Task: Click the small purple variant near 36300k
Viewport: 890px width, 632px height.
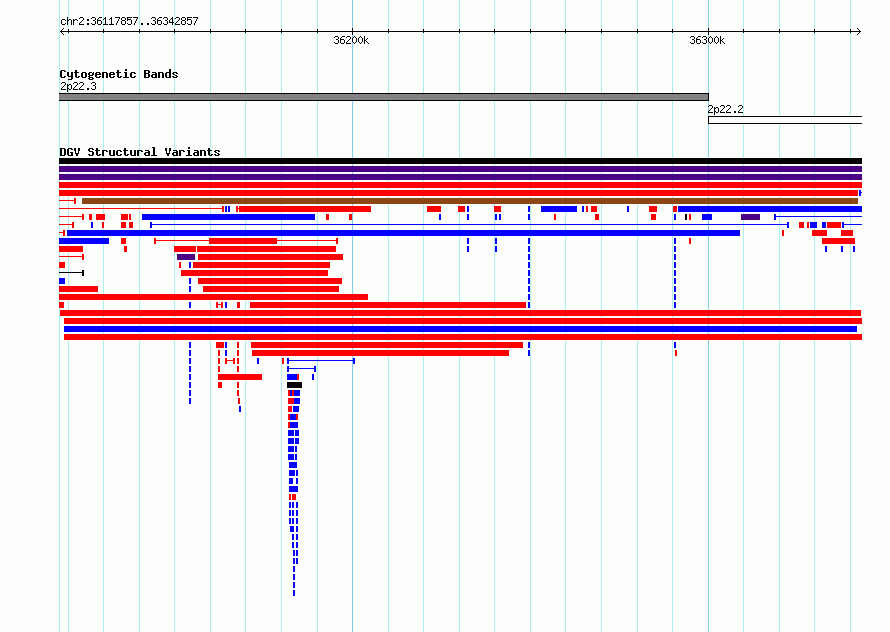Action: click(x=750, y=217)
